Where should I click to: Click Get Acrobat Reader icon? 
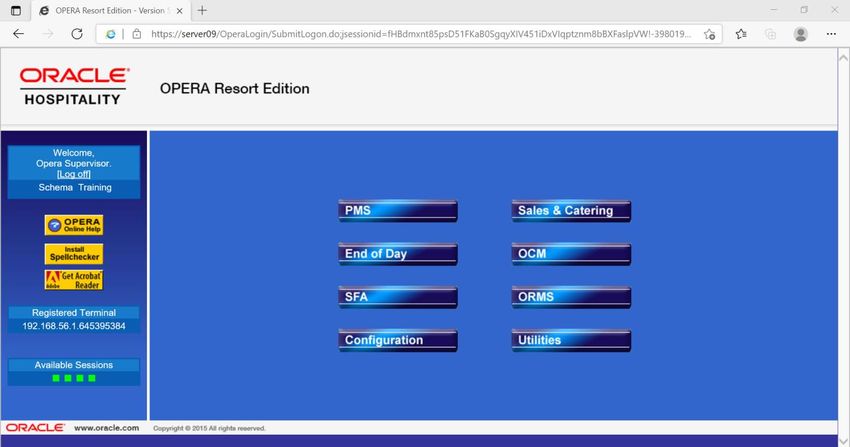pyautogui.click(x=74, y=280)
